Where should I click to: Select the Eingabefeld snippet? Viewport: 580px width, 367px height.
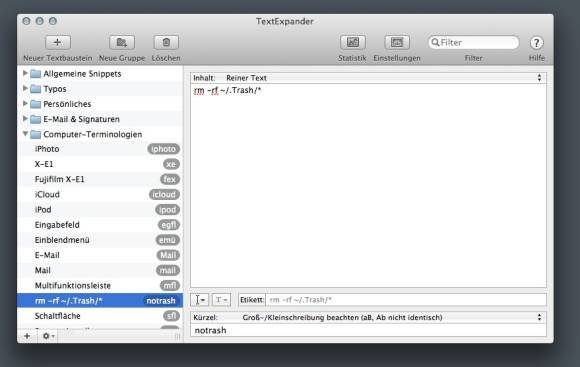point(100,225)
